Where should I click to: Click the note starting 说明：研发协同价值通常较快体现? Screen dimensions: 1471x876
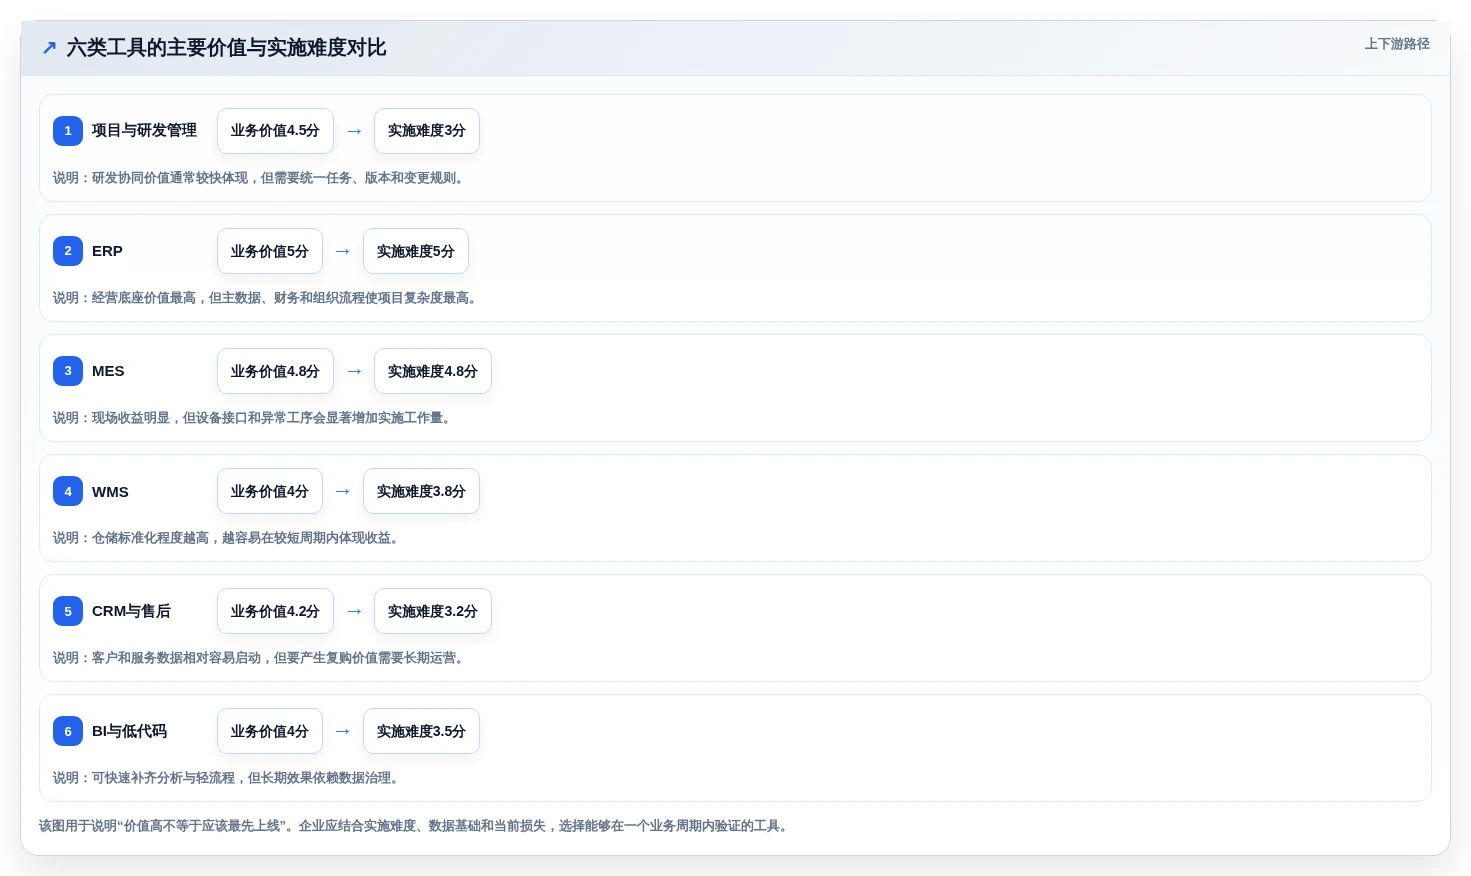pos(260,178)
